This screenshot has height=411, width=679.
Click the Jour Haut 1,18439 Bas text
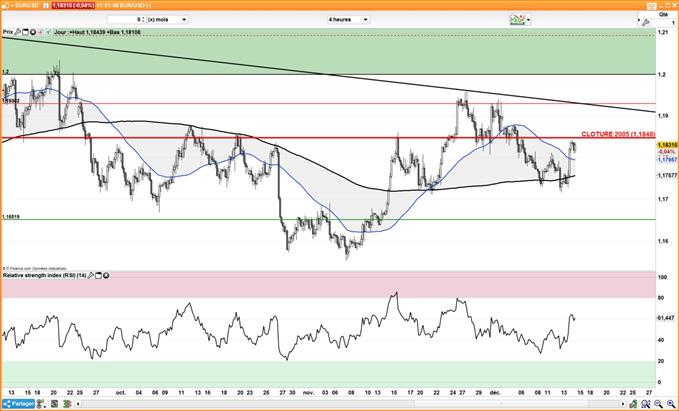(x=97, y=32)
